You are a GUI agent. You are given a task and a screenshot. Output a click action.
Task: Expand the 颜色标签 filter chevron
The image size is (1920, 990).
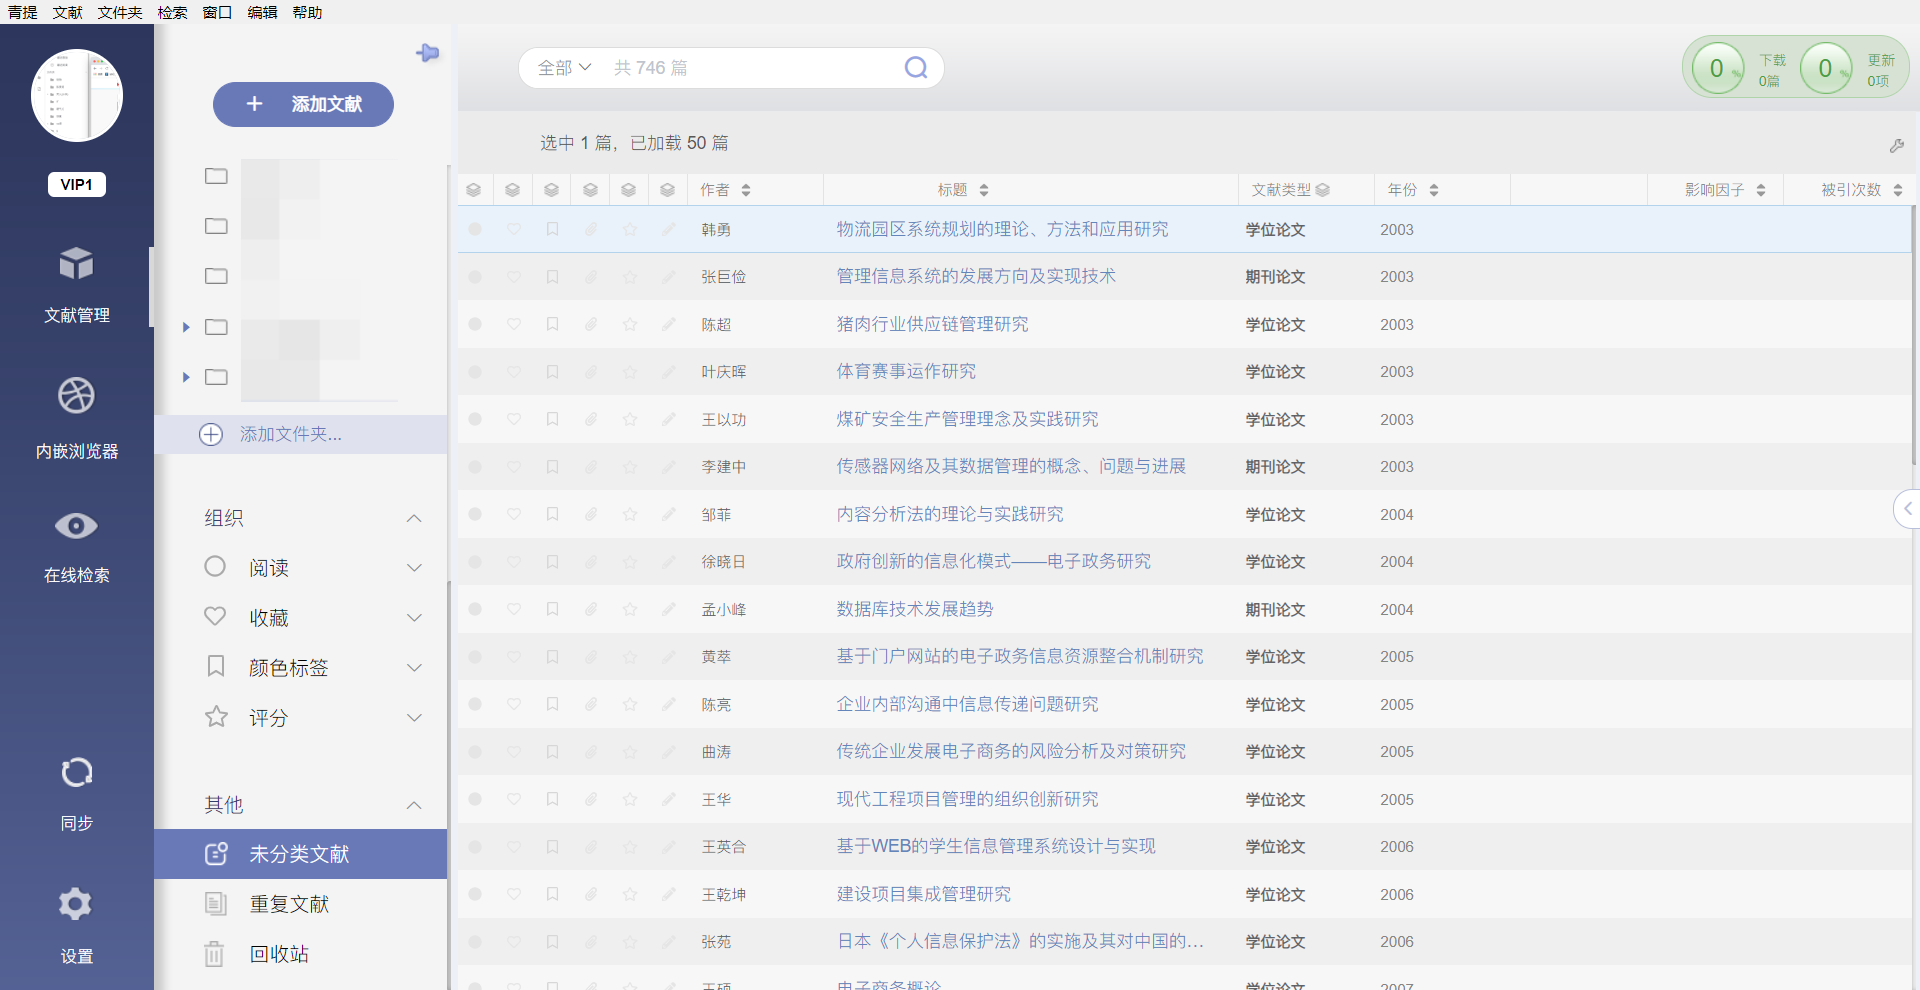414,668
